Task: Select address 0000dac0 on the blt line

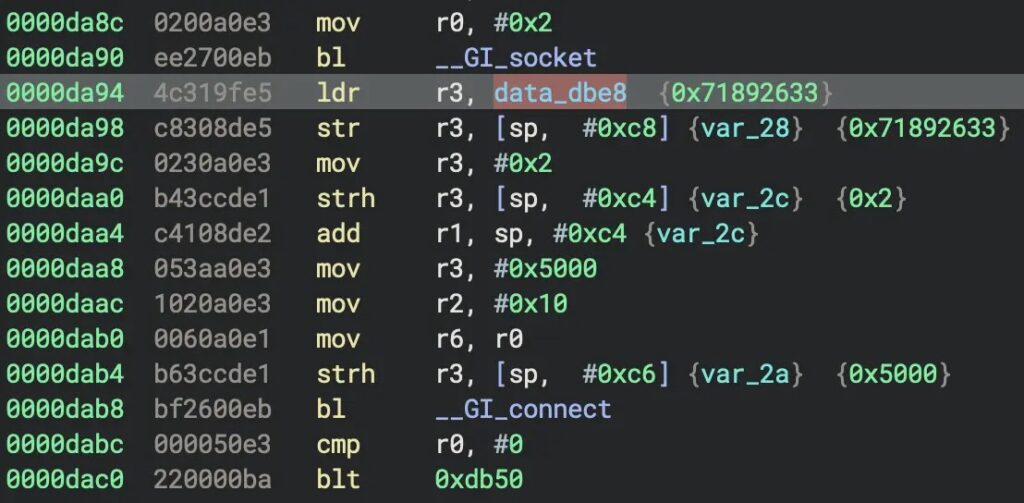Action: (x=64, y=479)
